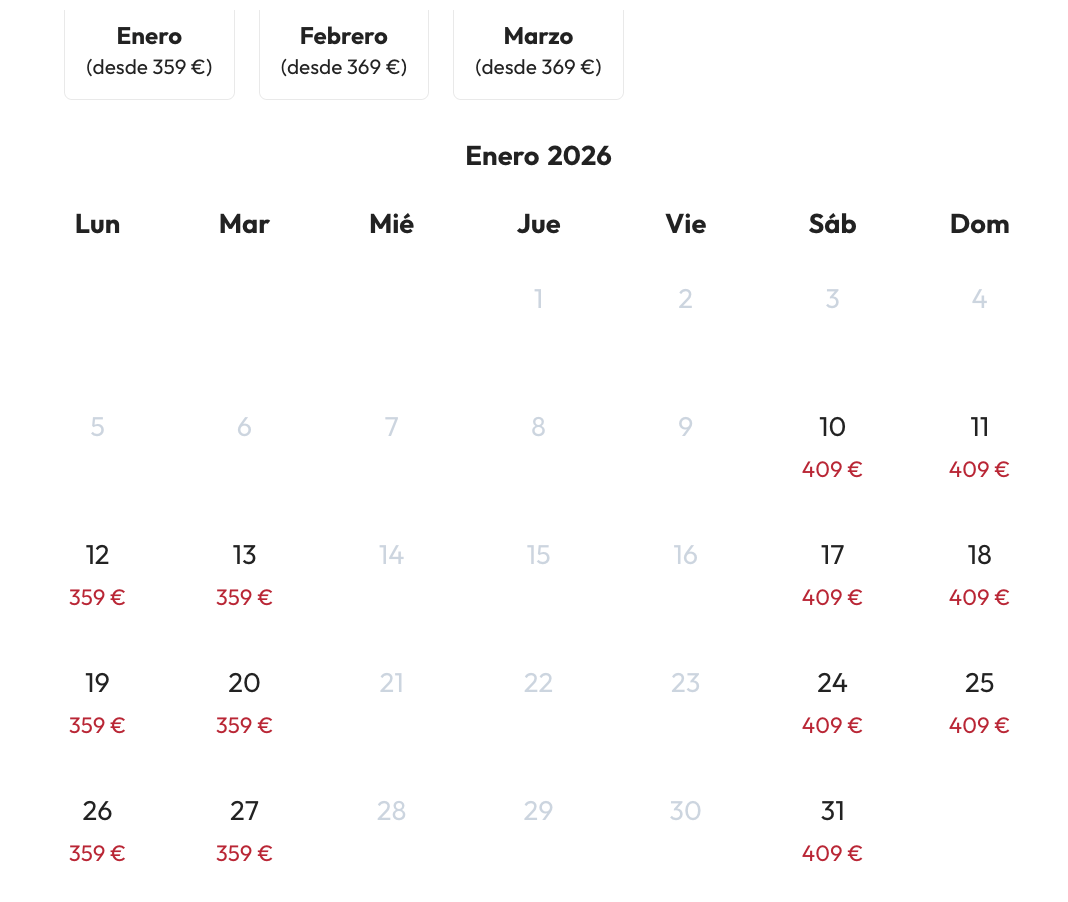This screenshot has height=902, width=1068.
Task: Select Monday January 26 date
Action: click(x=97, y=830)
